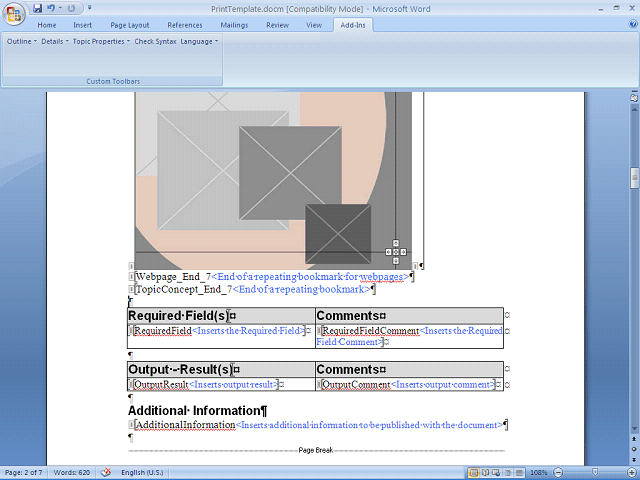Open zoom dialog via 108% level
This screenshot has width=640, height=480.
click(539, 473)
